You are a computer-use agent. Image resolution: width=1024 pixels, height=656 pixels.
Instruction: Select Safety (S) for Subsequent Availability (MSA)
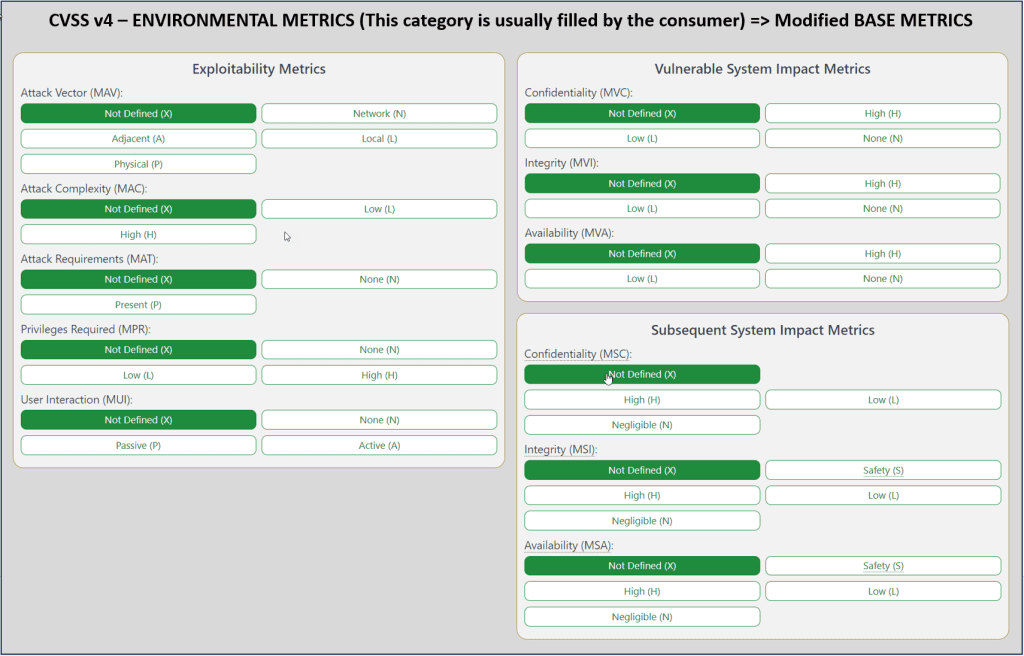882,566
